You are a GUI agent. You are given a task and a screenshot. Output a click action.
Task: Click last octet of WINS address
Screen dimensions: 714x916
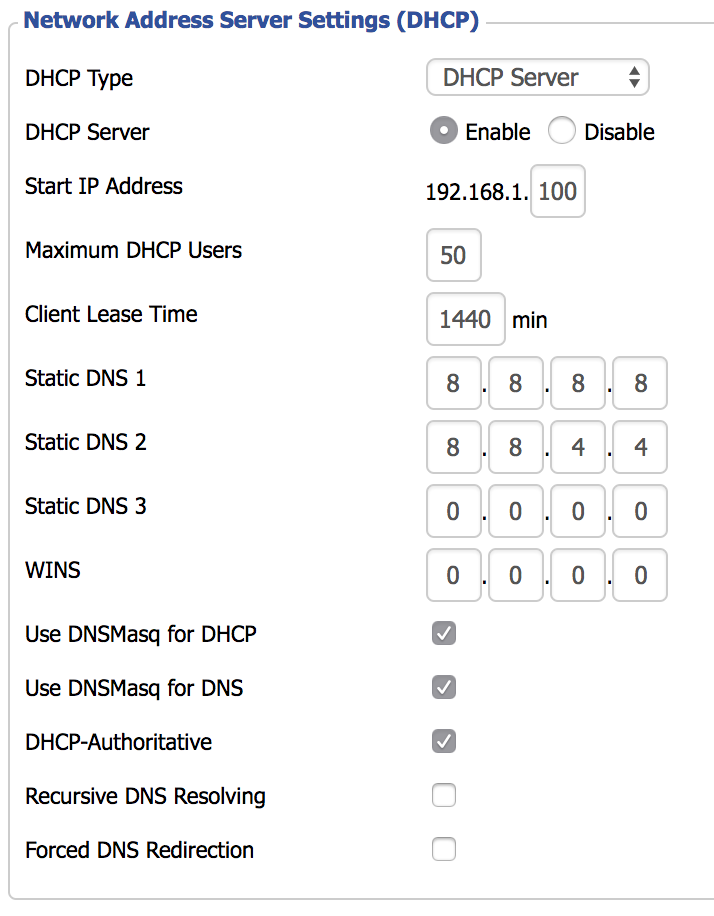(640, 575)
